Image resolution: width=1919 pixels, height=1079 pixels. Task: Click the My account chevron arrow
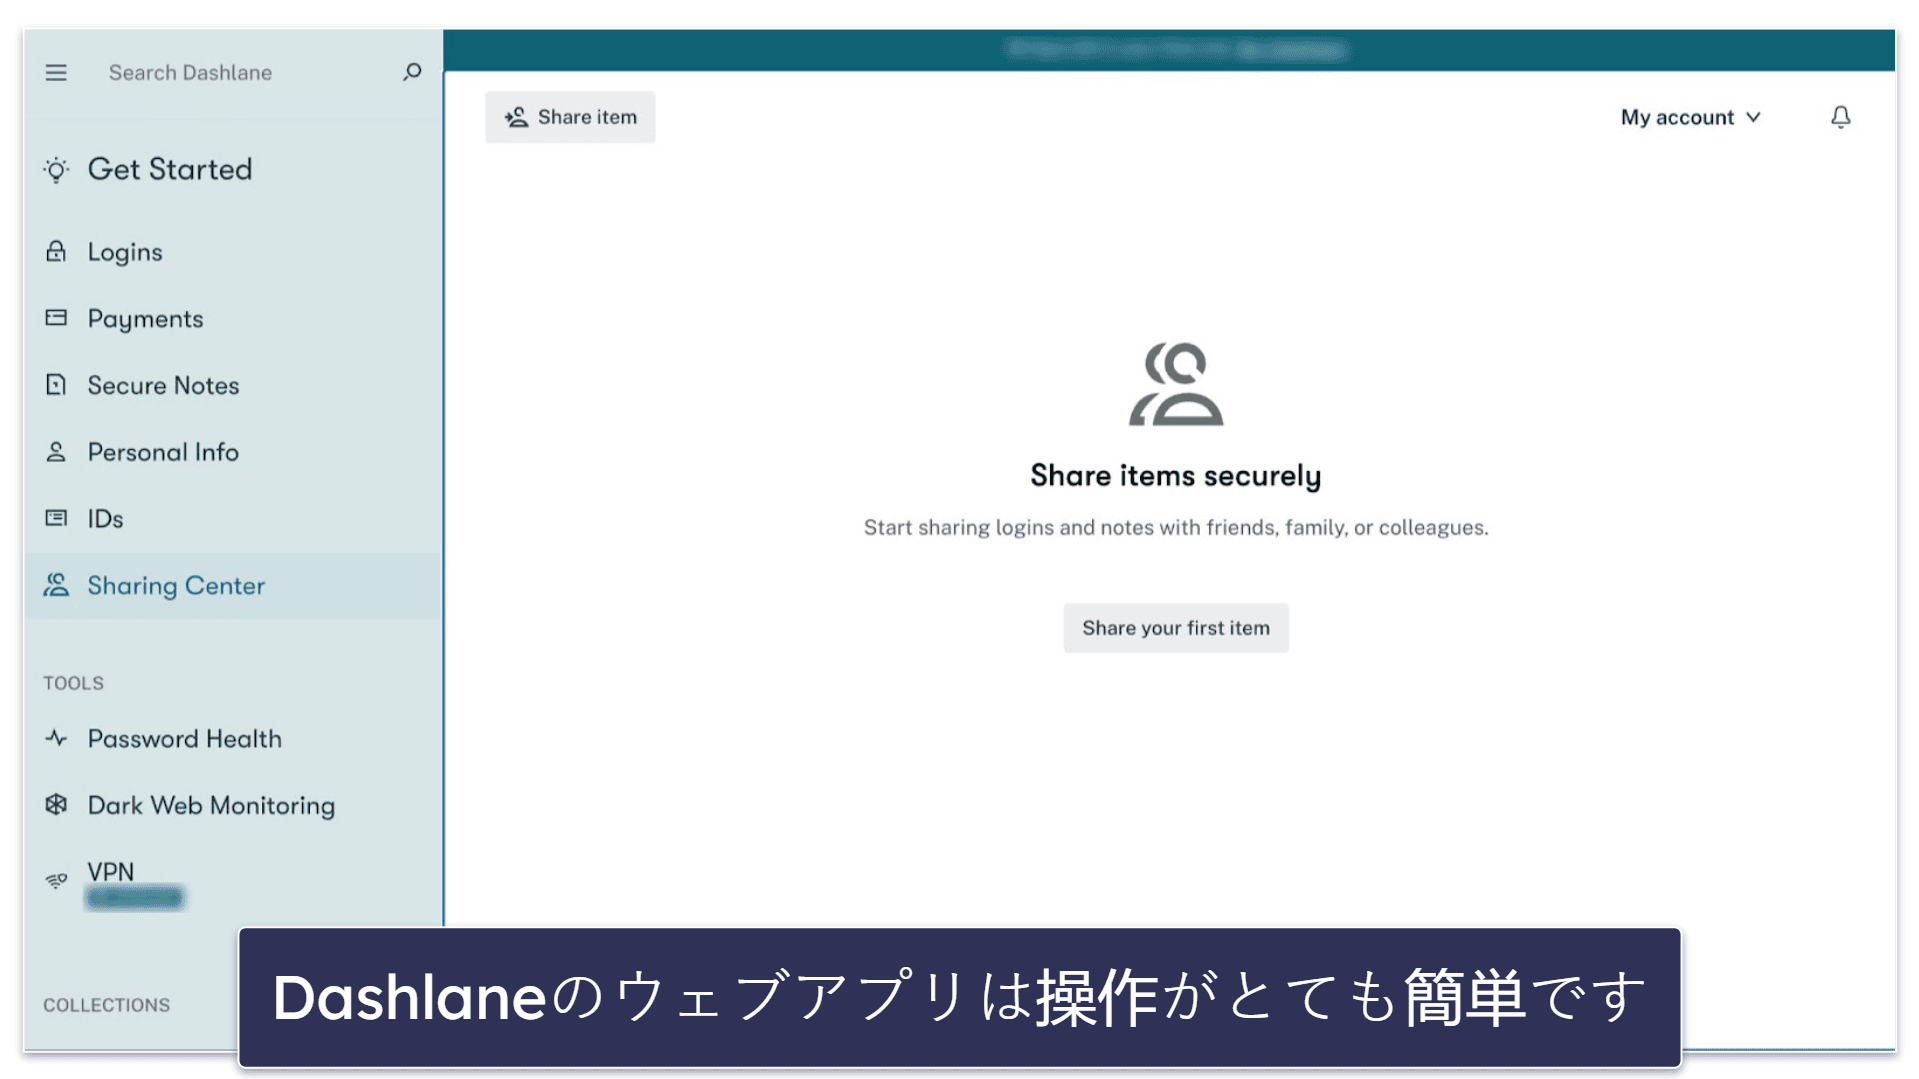click(1753, 117)
